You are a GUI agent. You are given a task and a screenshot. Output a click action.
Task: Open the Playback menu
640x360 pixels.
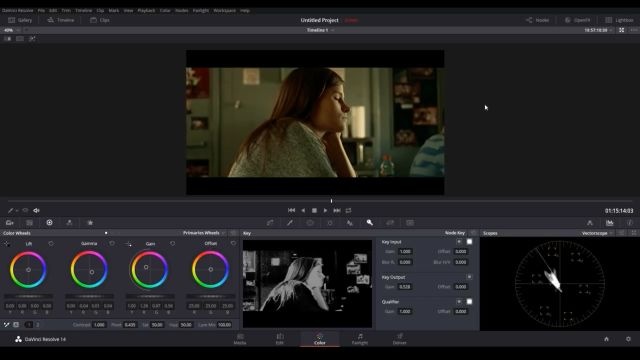click(x=146, y=10)
